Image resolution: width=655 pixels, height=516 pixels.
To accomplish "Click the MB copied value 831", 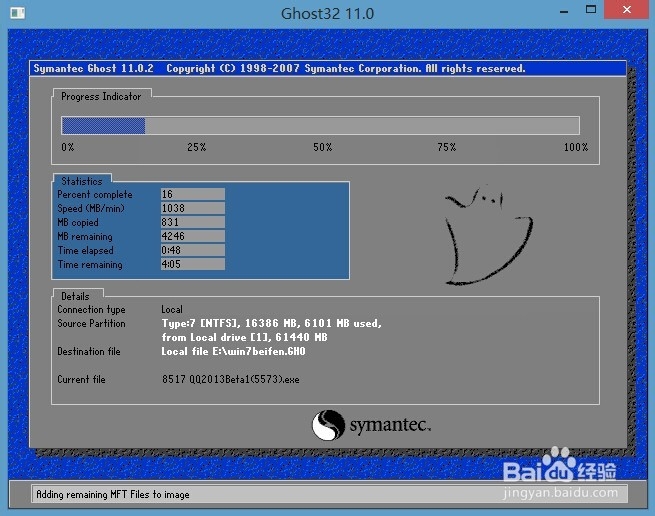I will click(x=193, y=222).
